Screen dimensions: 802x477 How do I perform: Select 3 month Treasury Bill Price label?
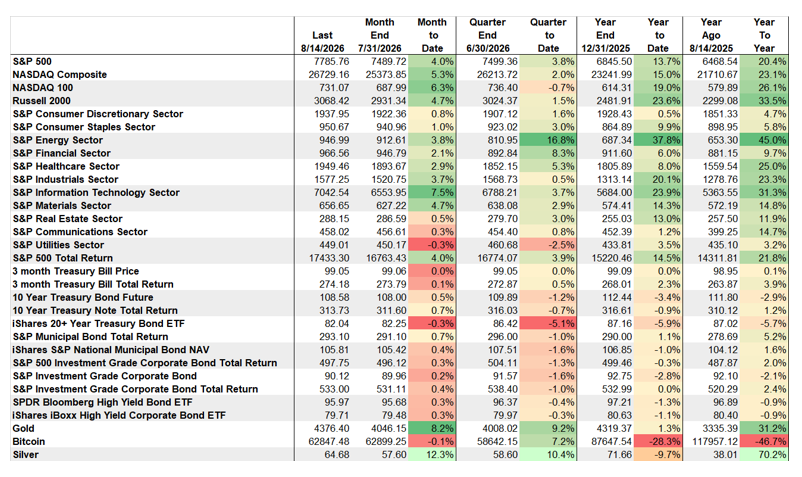point(76,271)
